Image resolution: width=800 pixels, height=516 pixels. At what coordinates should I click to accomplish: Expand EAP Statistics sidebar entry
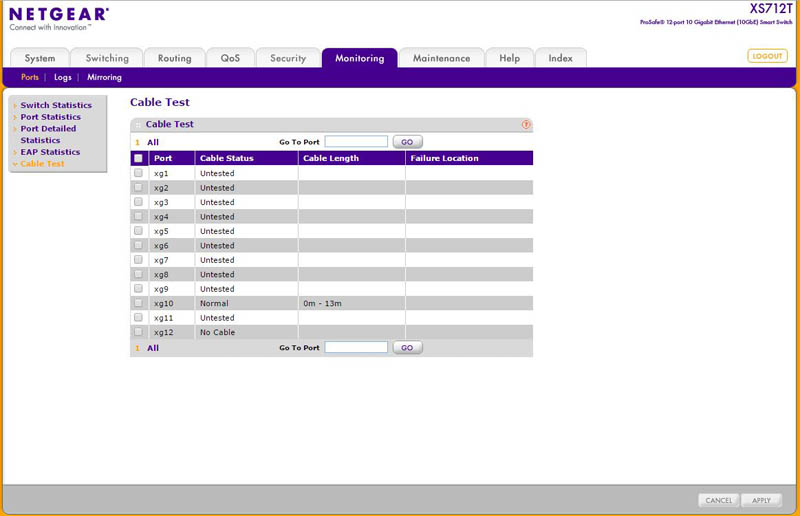(x=50, y=152)
